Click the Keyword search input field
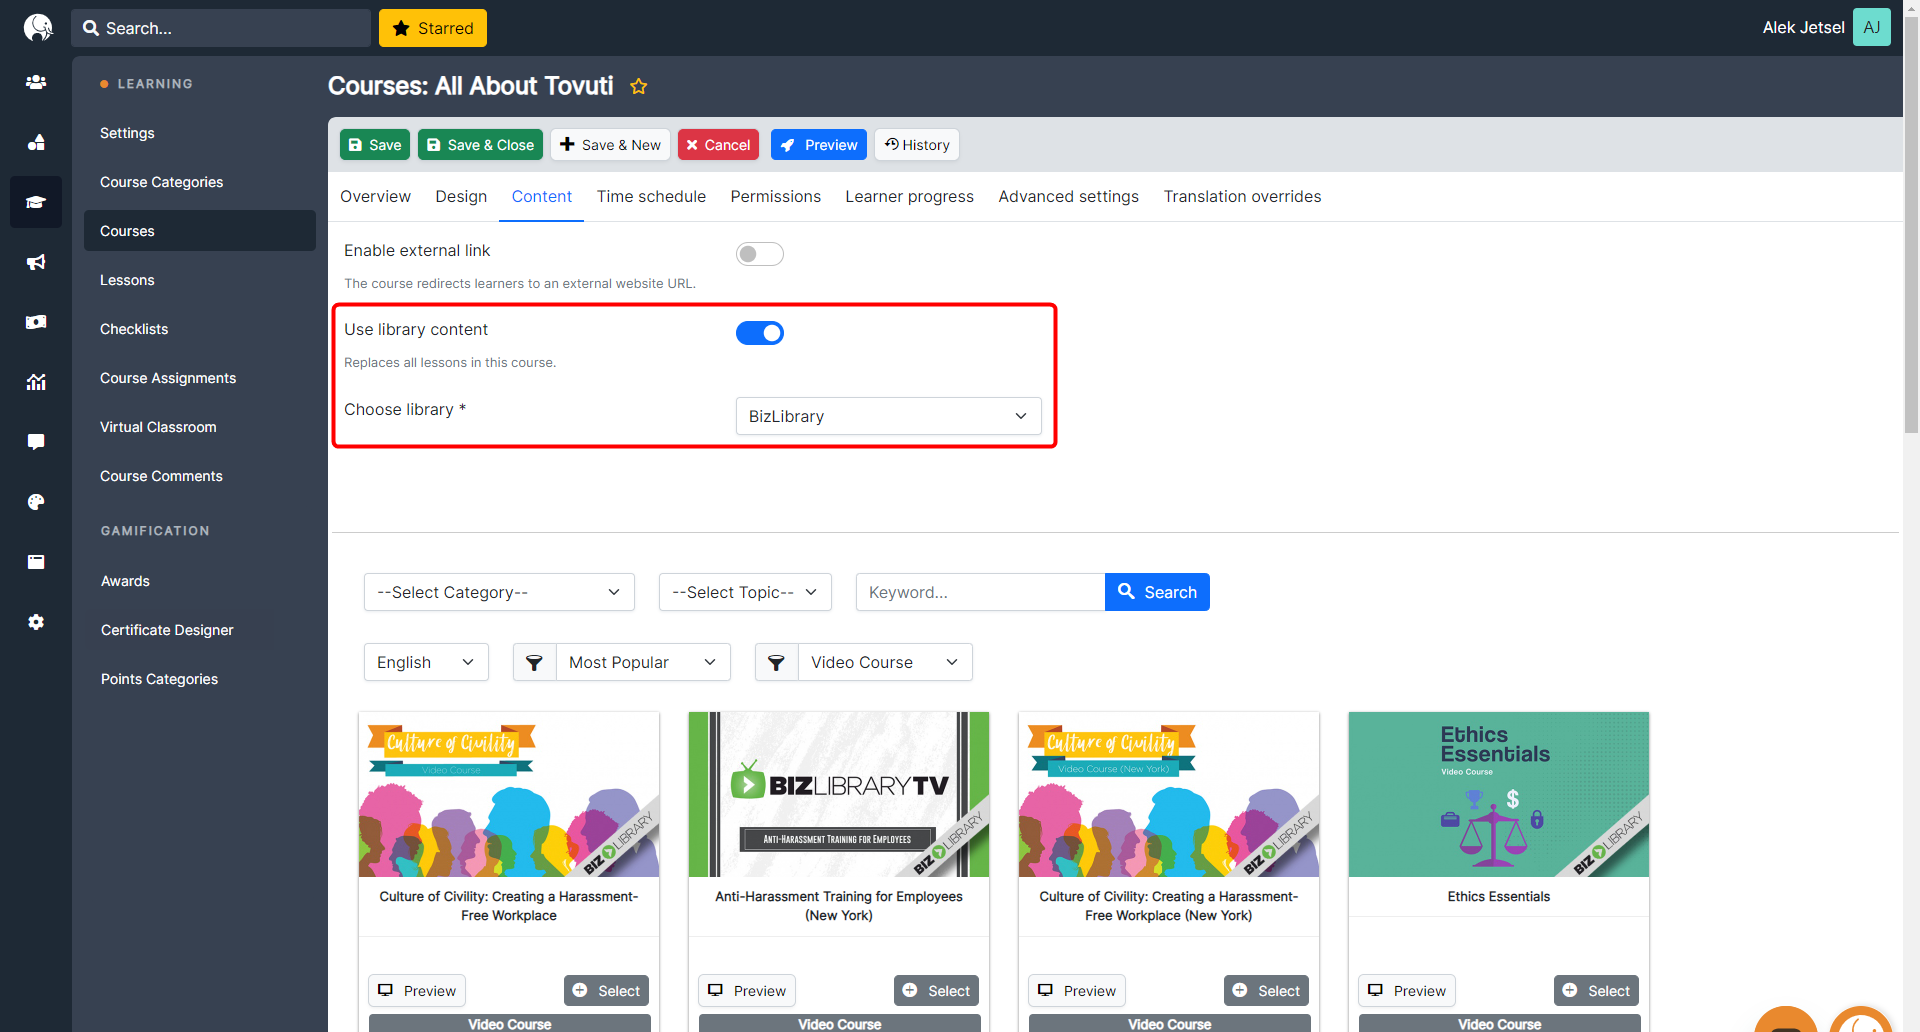Viewport: 1920px width, 1032px height. pos(980,592)
